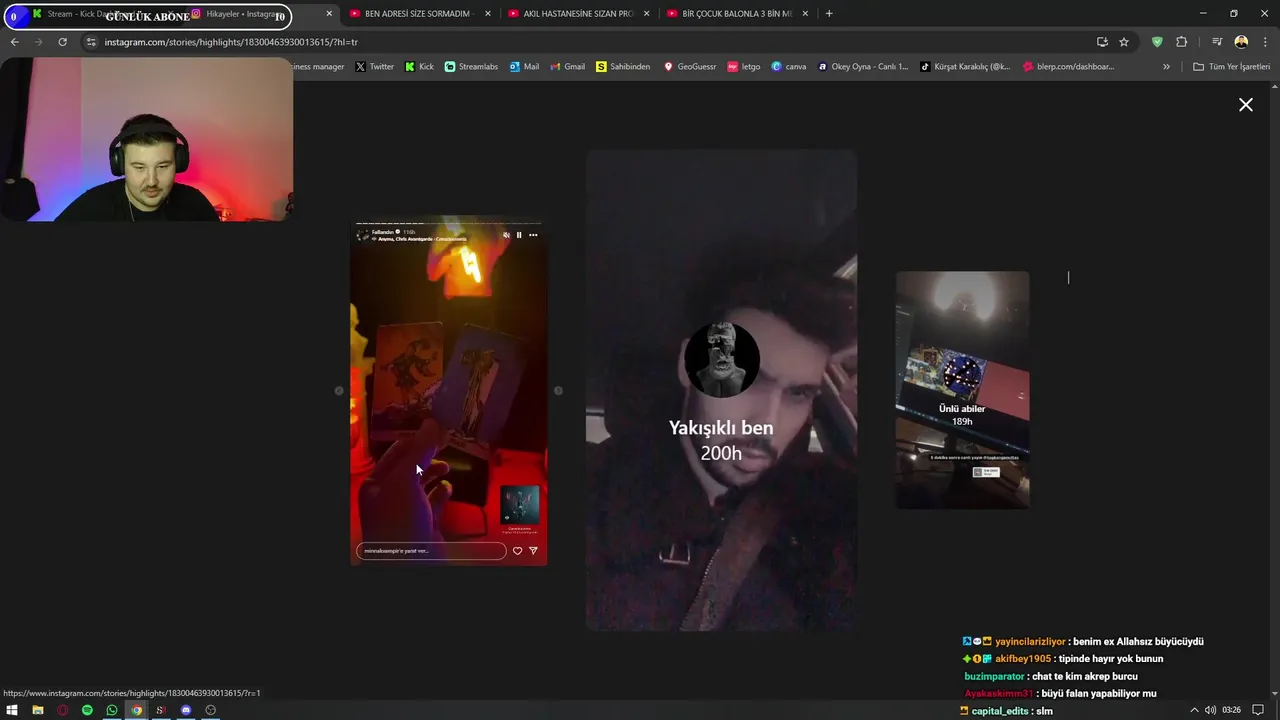Screen dimensions: 1280x720
Task: Click the chat username 'akifbey1905'
Action: (x=1023, y=659)
